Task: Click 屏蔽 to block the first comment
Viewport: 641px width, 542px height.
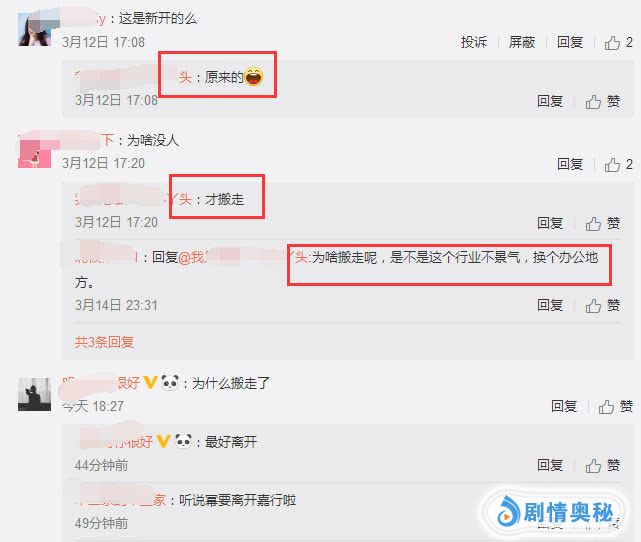Action: (x=522, y=42)
